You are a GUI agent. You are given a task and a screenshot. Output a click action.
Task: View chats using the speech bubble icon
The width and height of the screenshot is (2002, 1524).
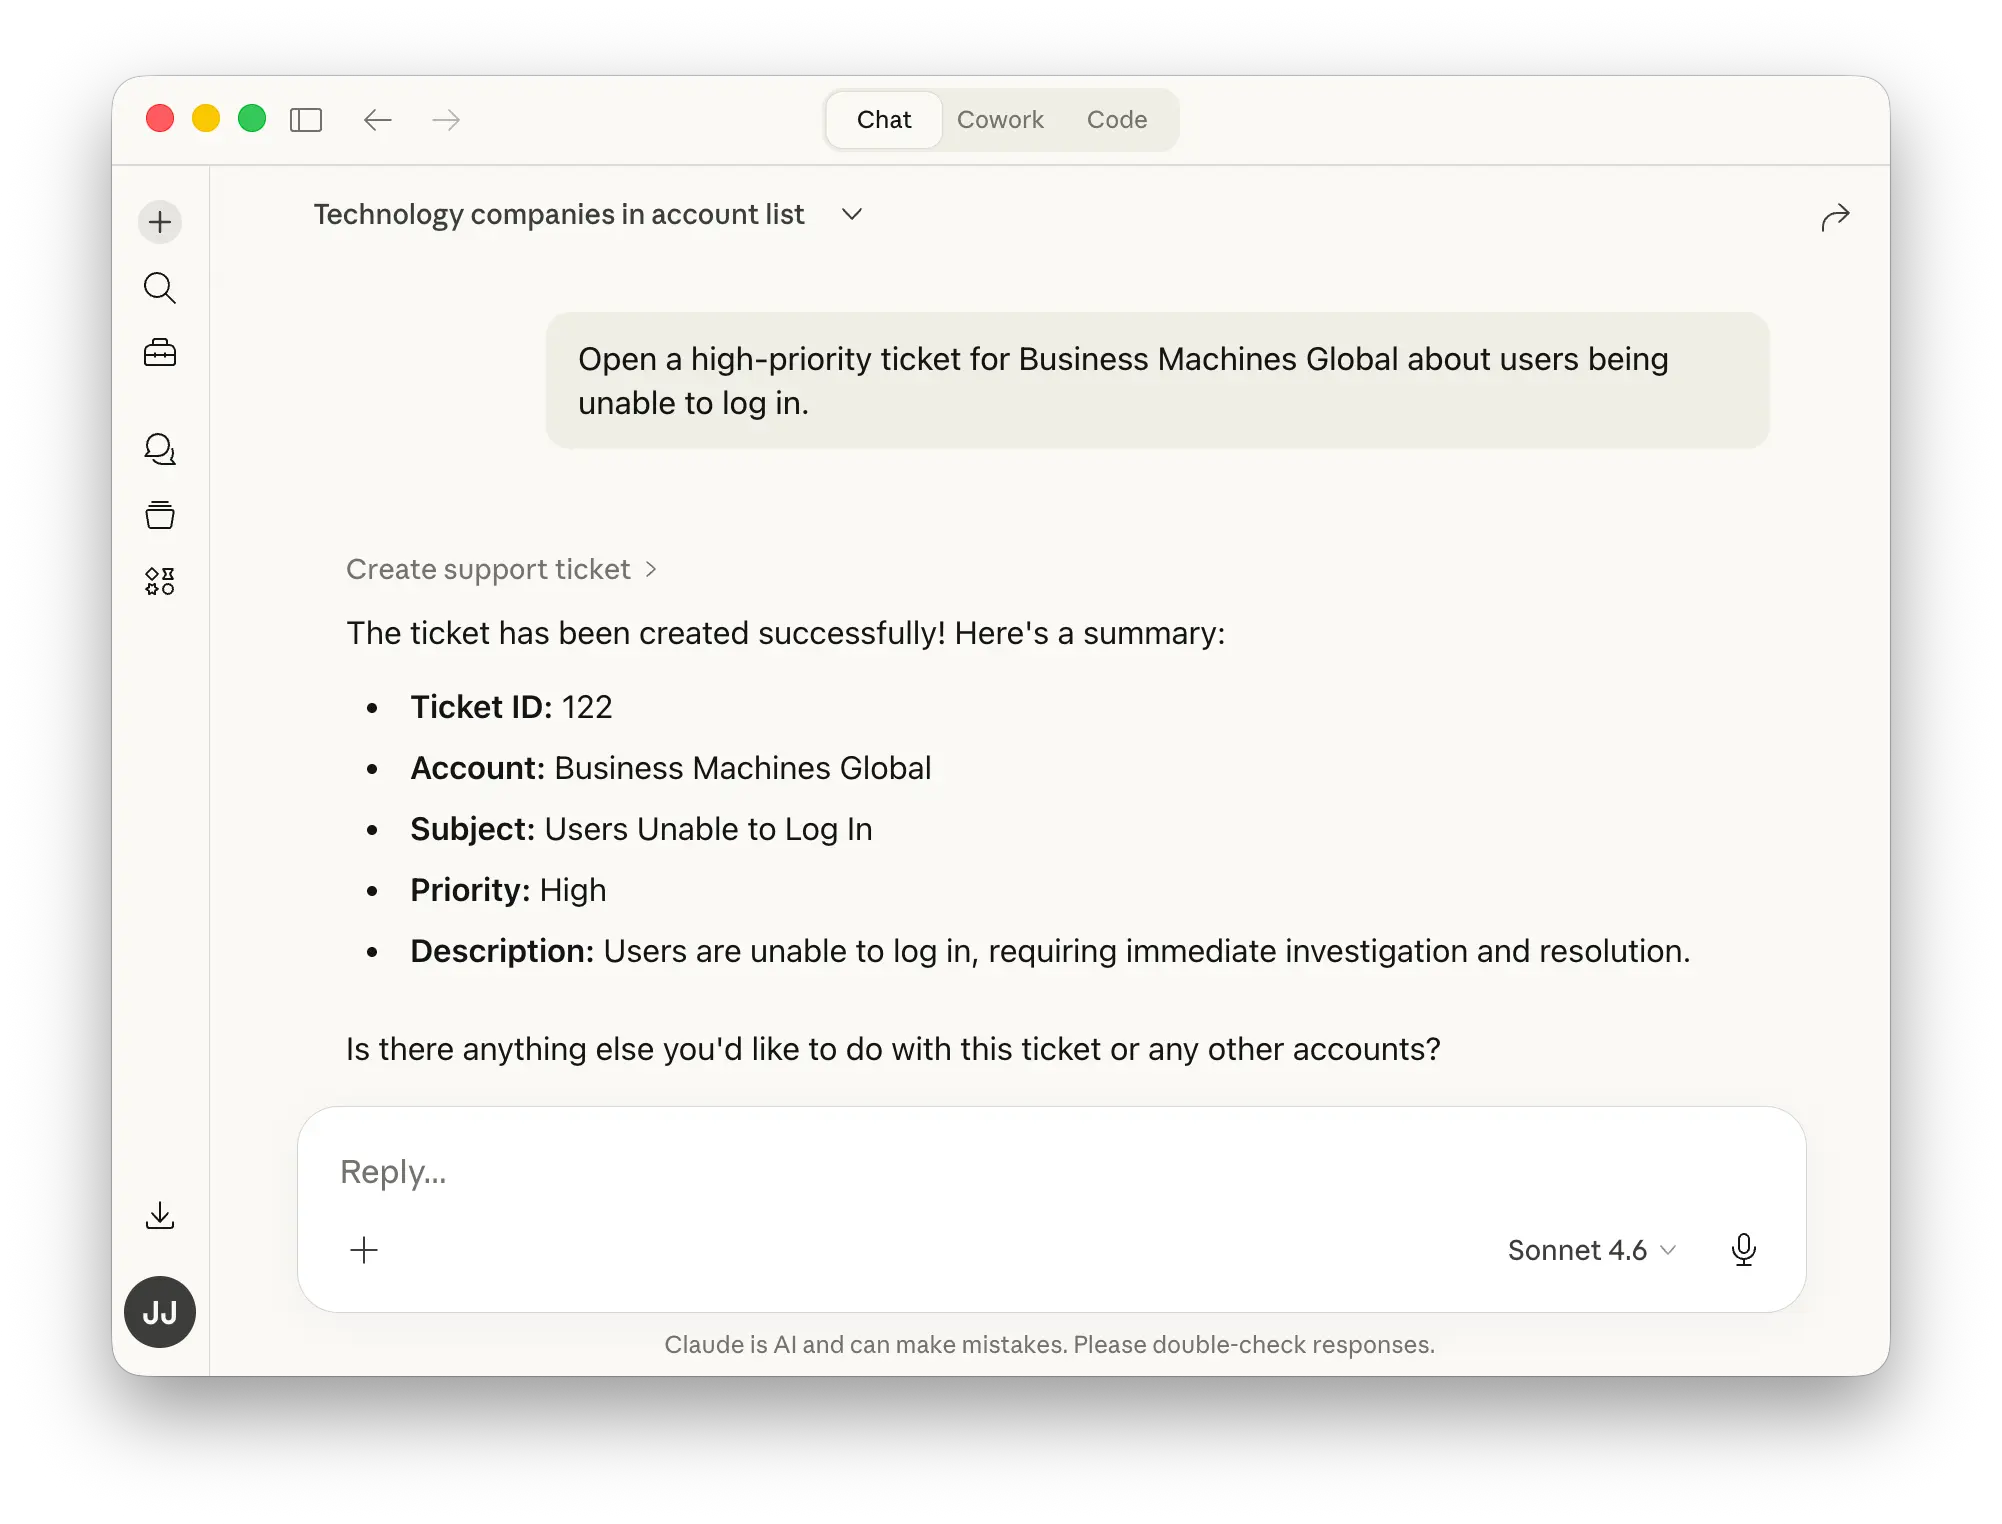click(x=159, y=449)
